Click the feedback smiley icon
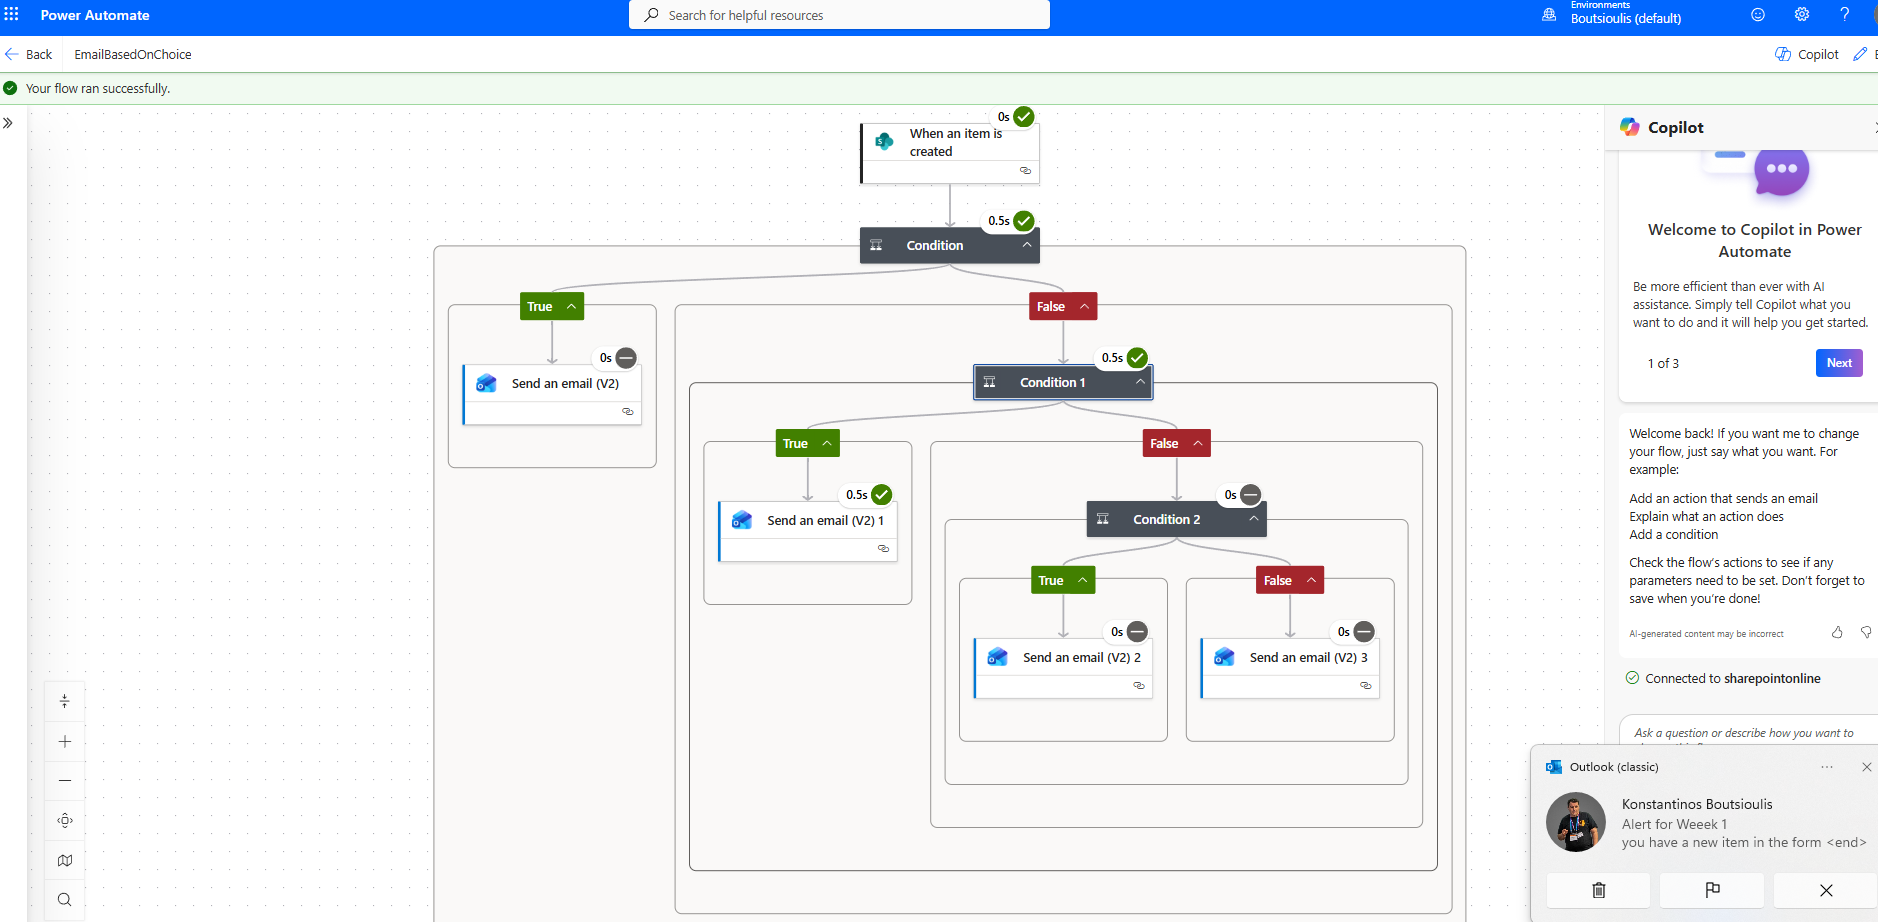The image size is (1878, 922). 1757,15
